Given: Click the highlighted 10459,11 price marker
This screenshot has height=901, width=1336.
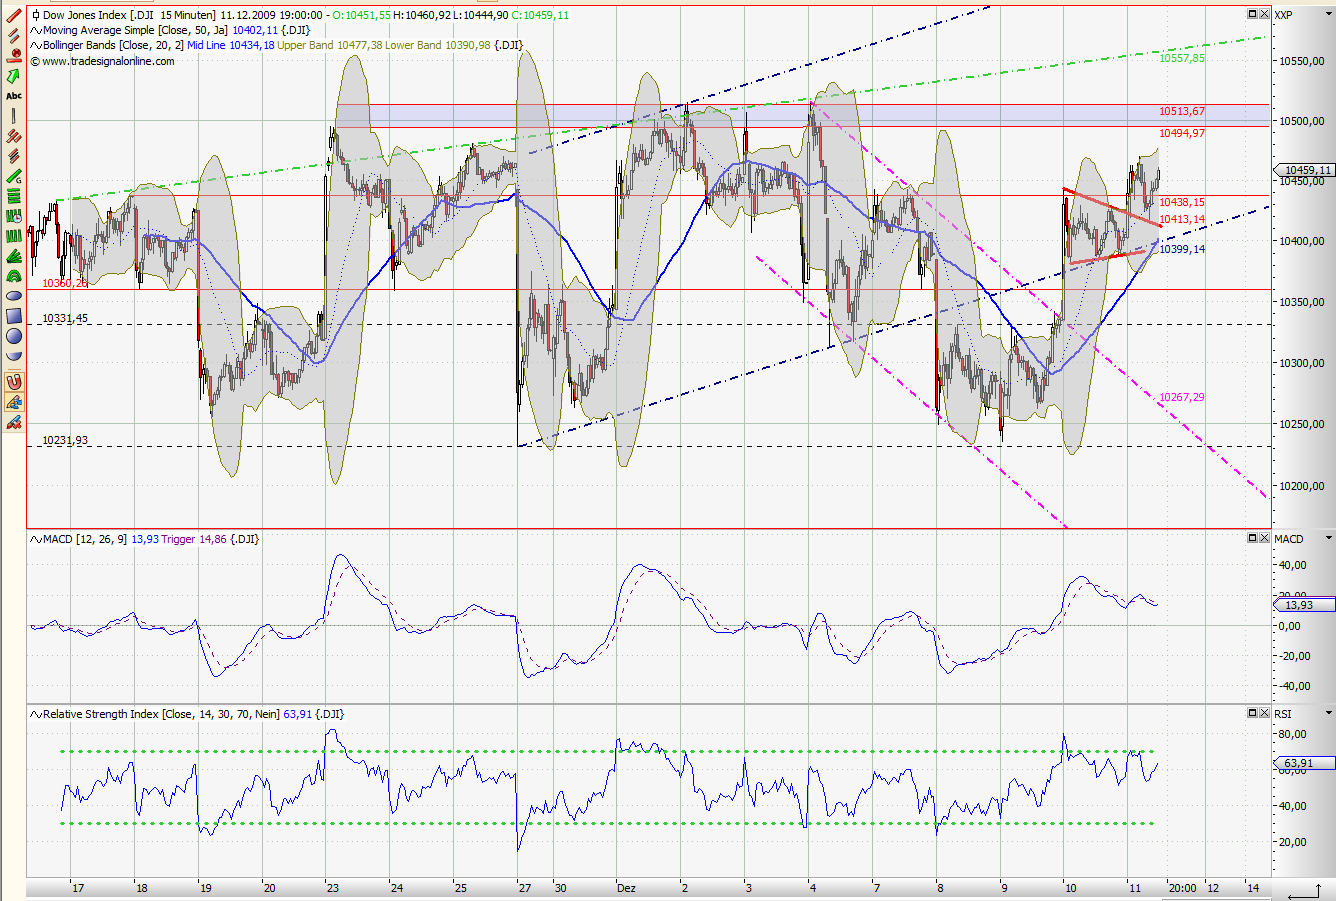Looking at the screenshot, I should point(1302,170).
